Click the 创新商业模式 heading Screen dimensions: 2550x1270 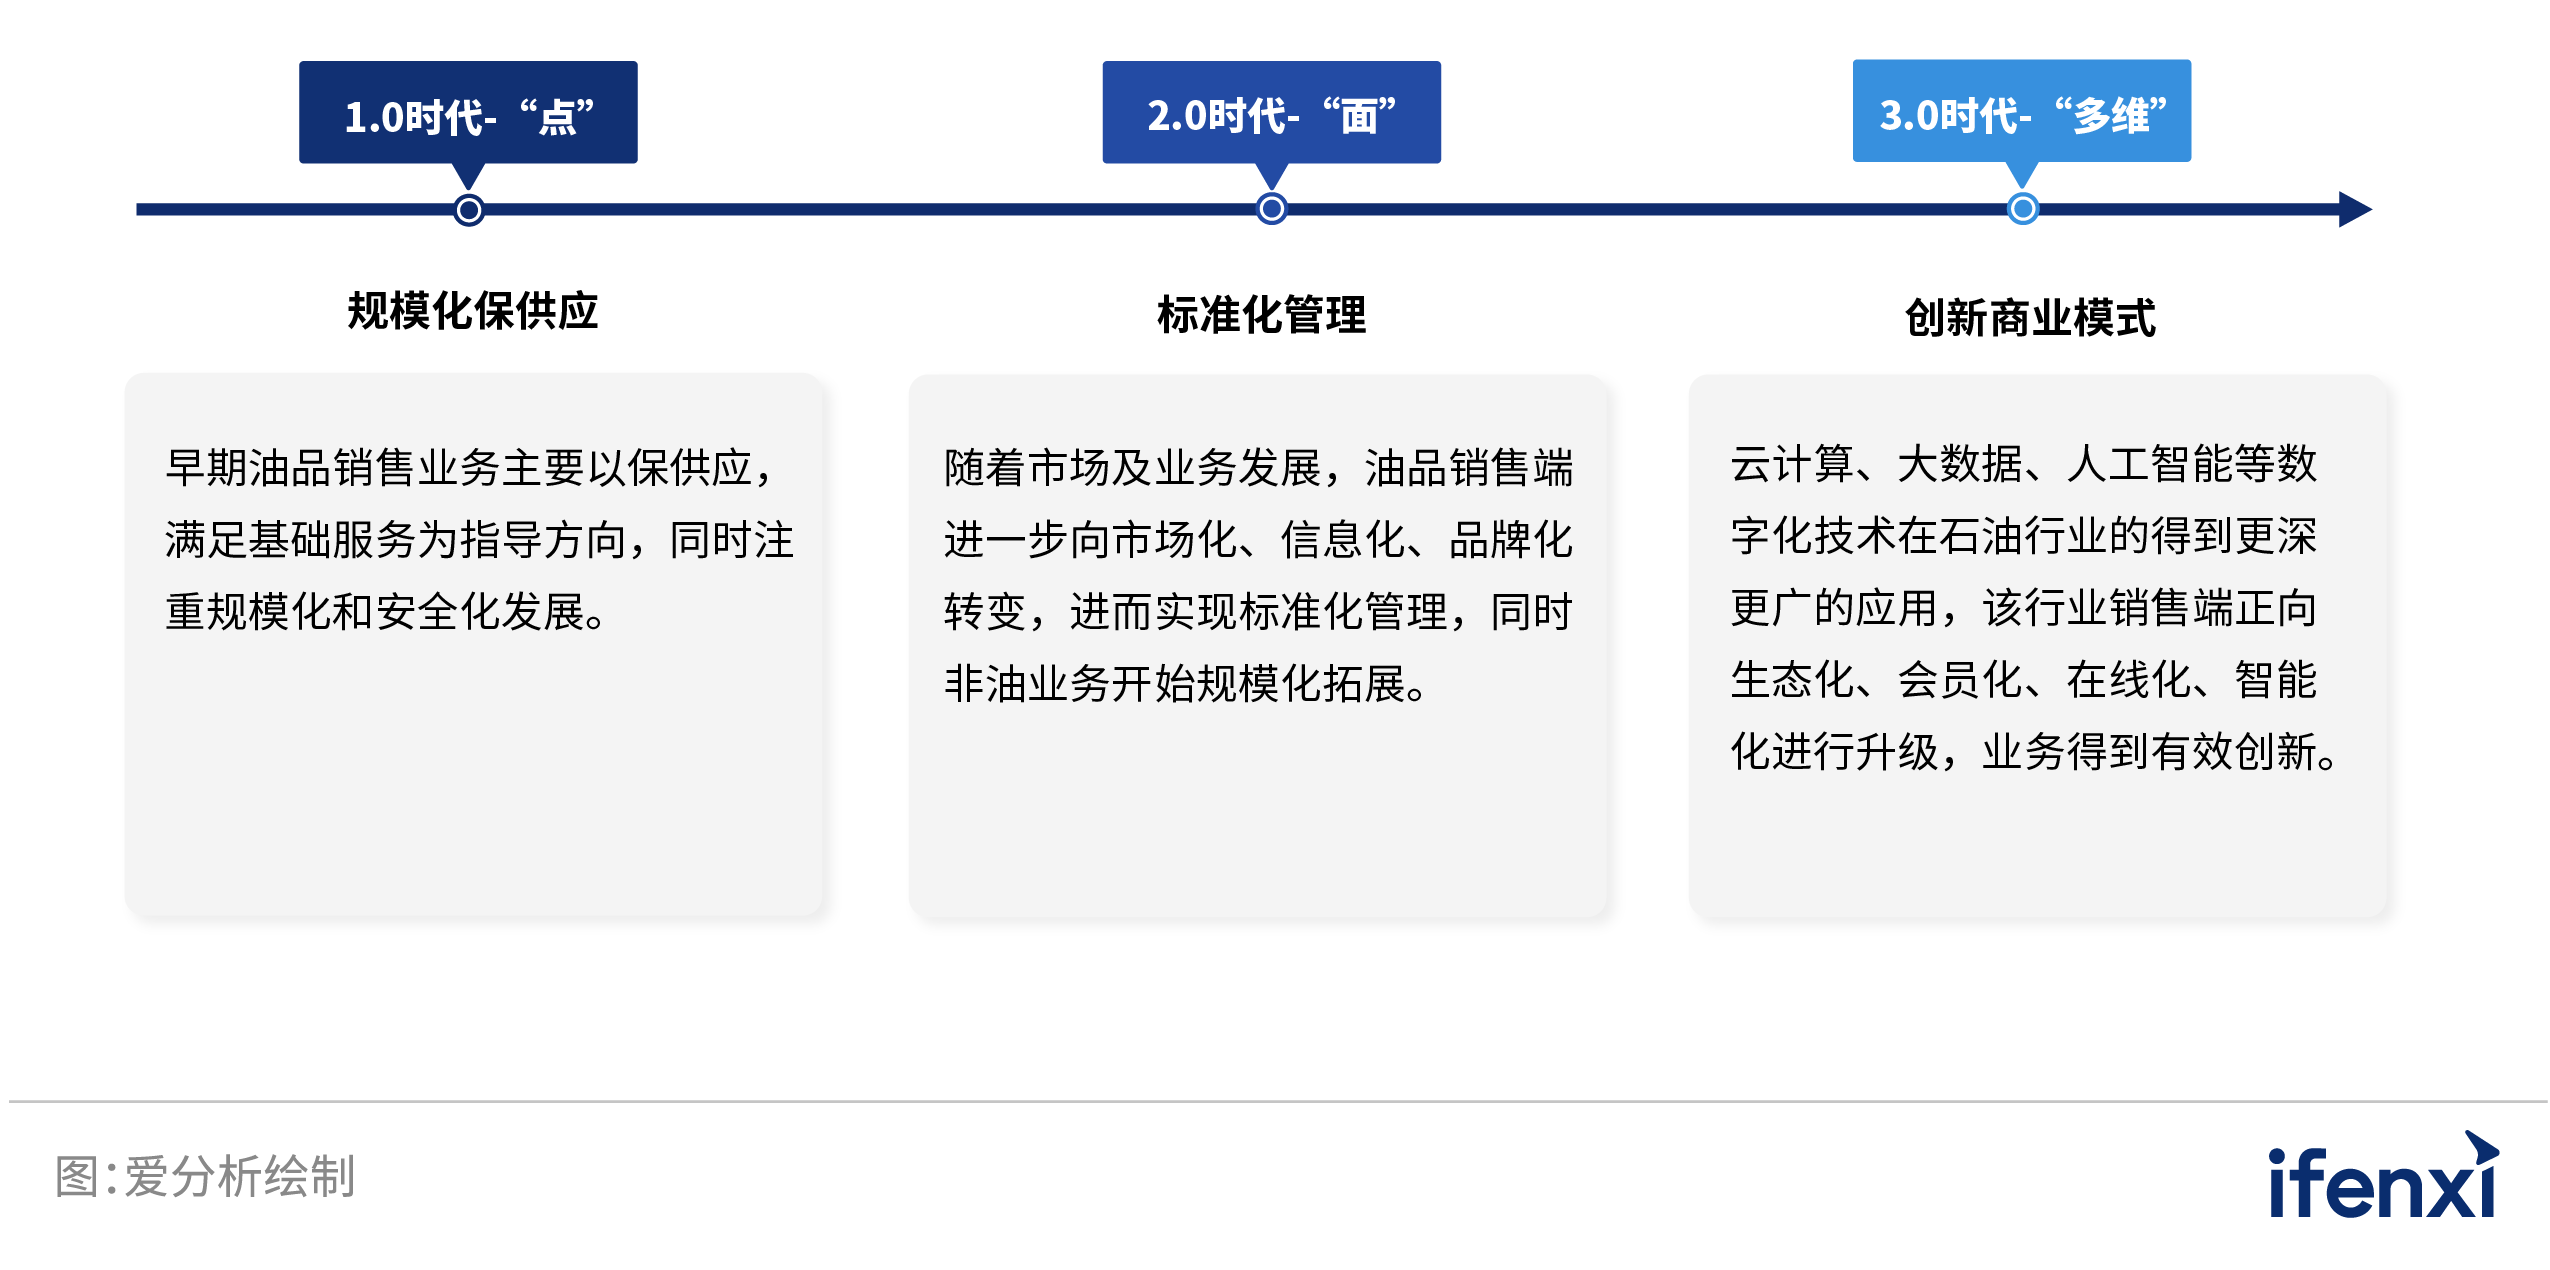(x=2030, y=318)
